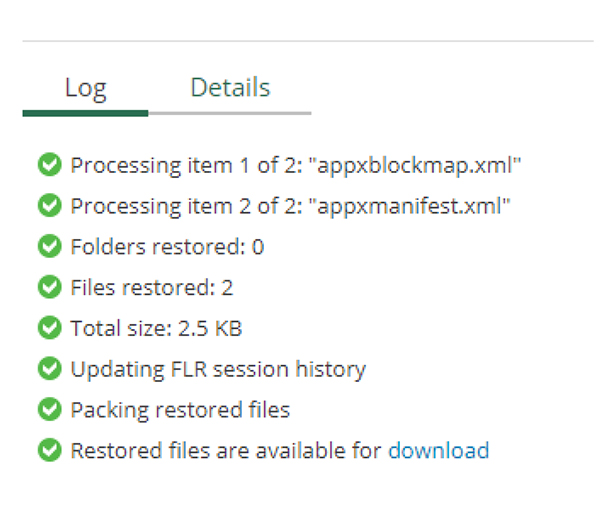This screenshot has width=600, height=526.
Task: Click the check icon for Updating FLR session history
Action: point(49,369)
